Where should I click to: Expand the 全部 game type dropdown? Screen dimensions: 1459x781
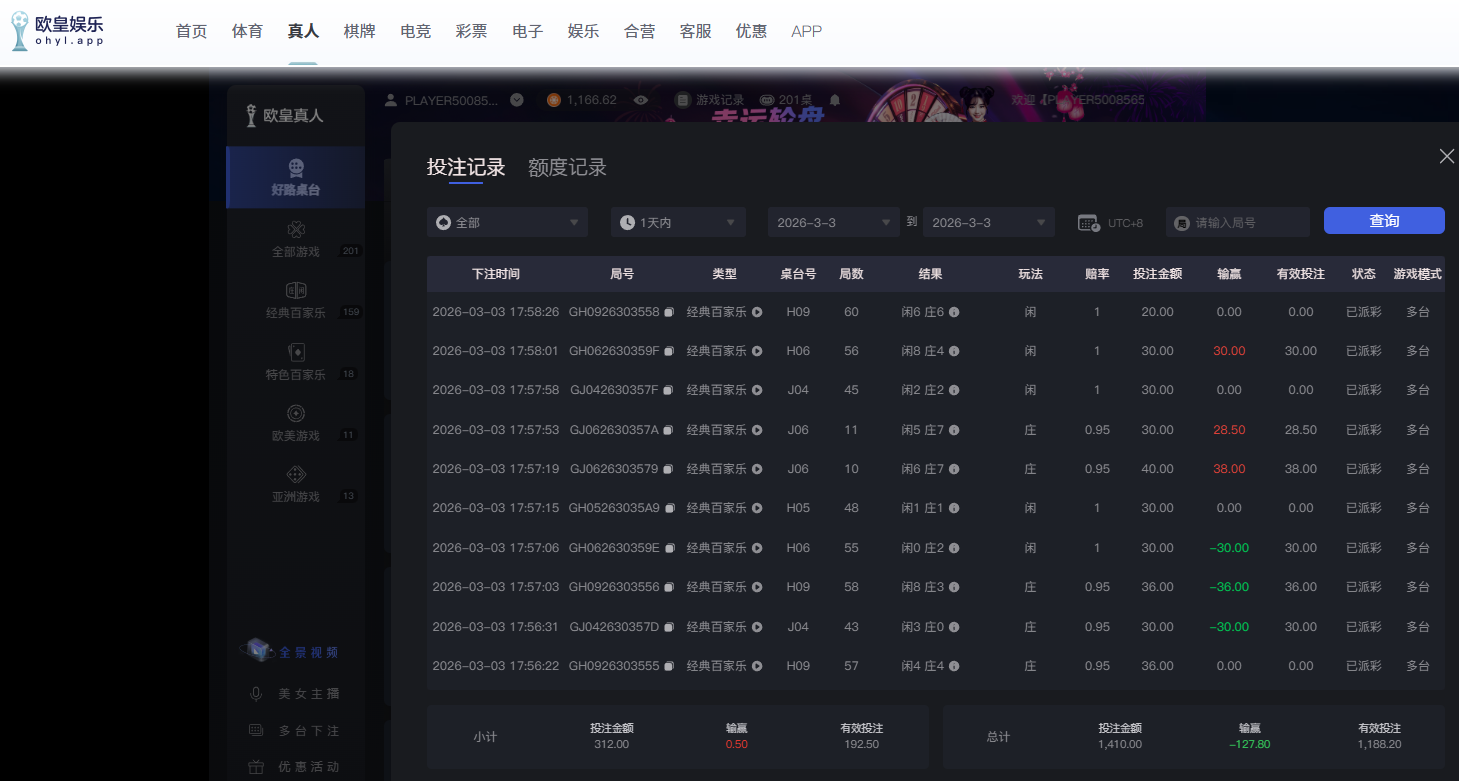tap(507, 222)
